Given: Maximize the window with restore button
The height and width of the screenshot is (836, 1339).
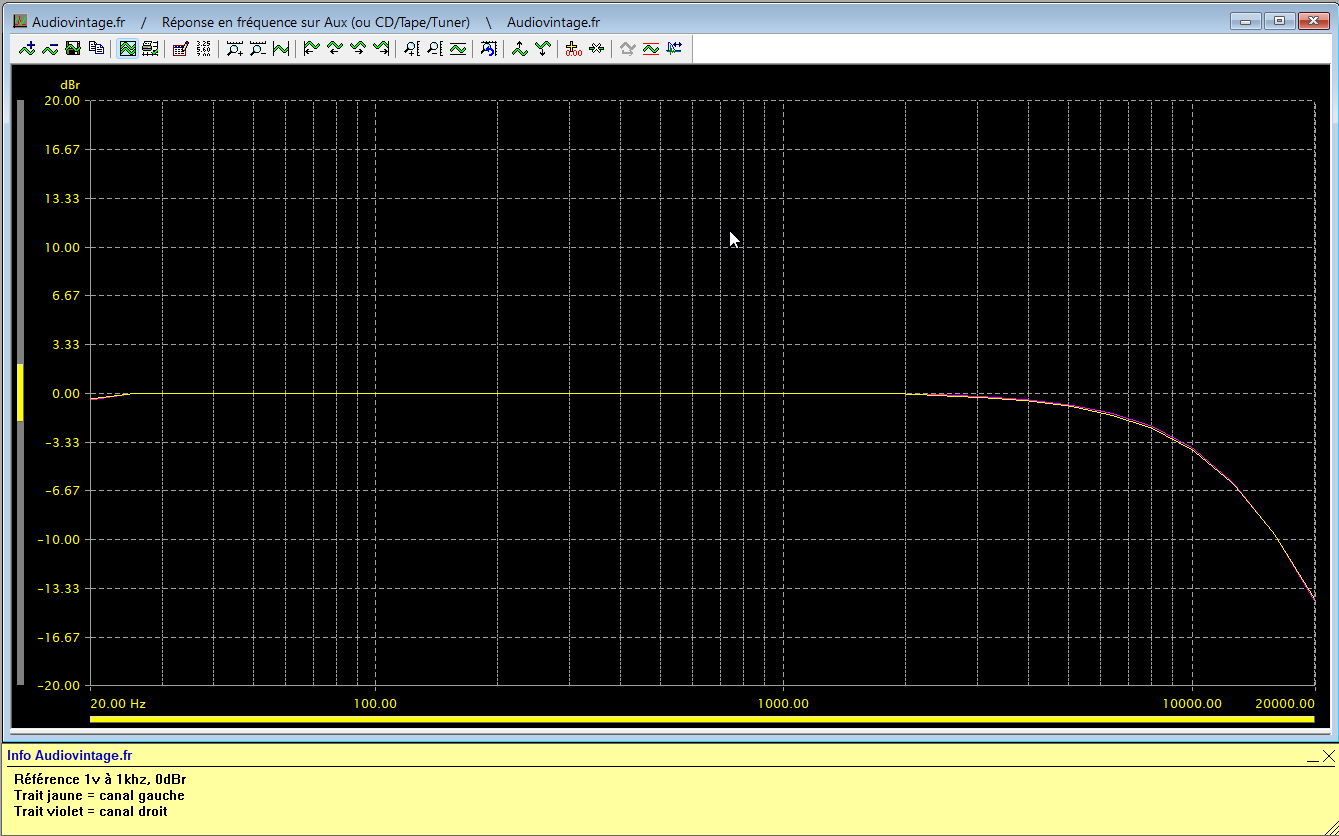Looking at the screenshot, I should coord(1279,21).
